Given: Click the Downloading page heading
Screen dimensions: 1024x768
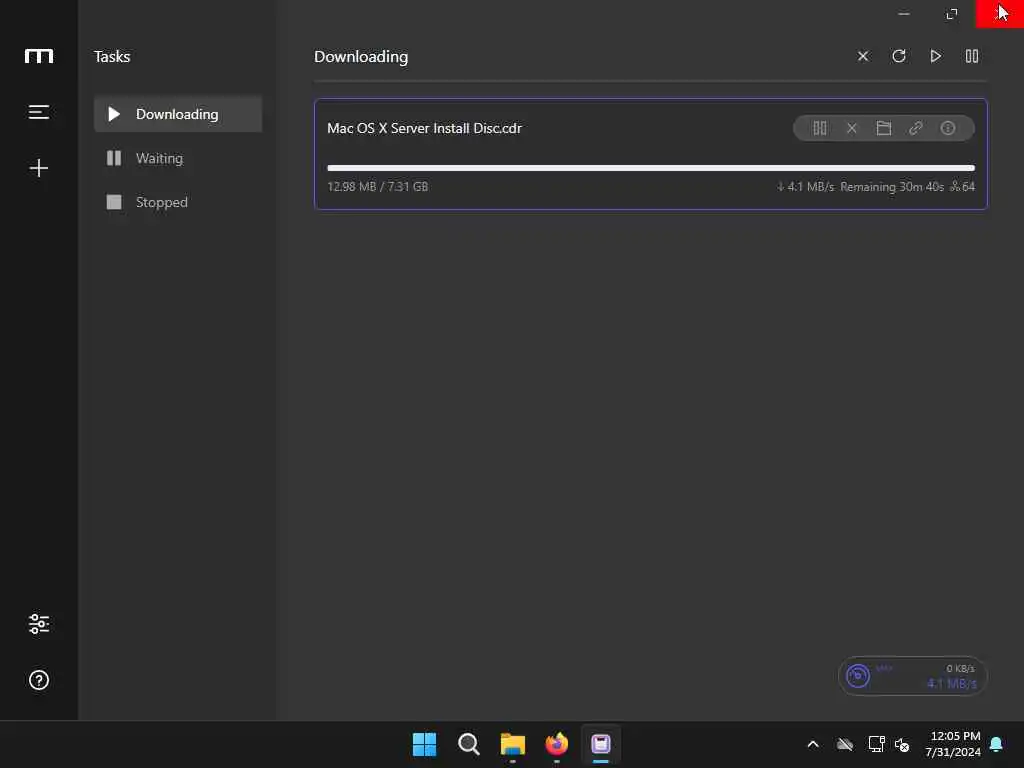Looking at the screenshot, I should pyautogui.click(x=361, y=57).
